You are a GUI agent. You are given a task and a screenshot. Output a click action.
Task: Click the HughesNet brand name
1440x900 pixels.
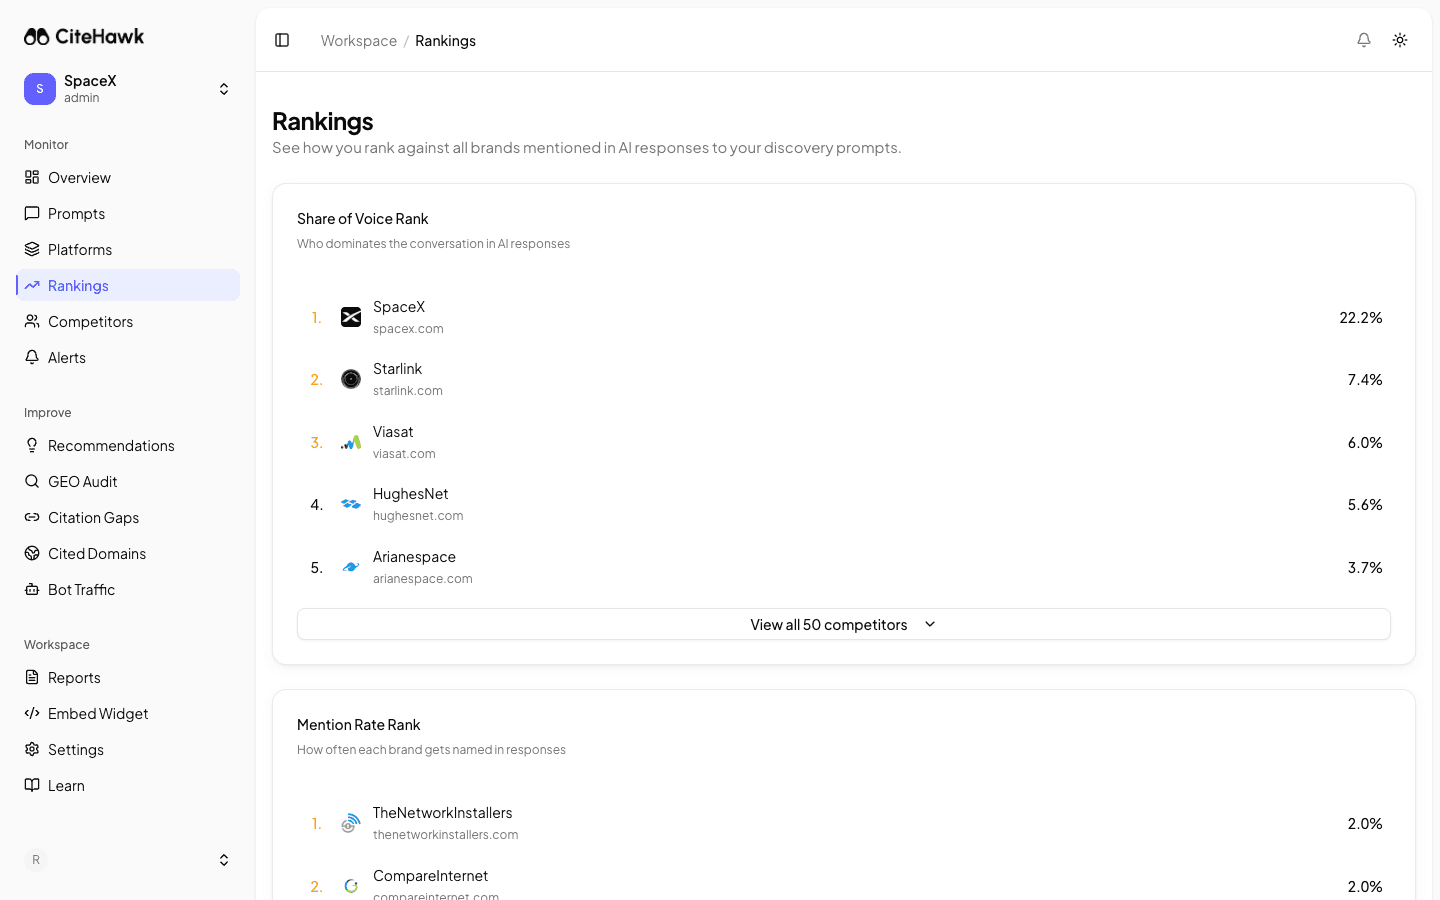410,494
